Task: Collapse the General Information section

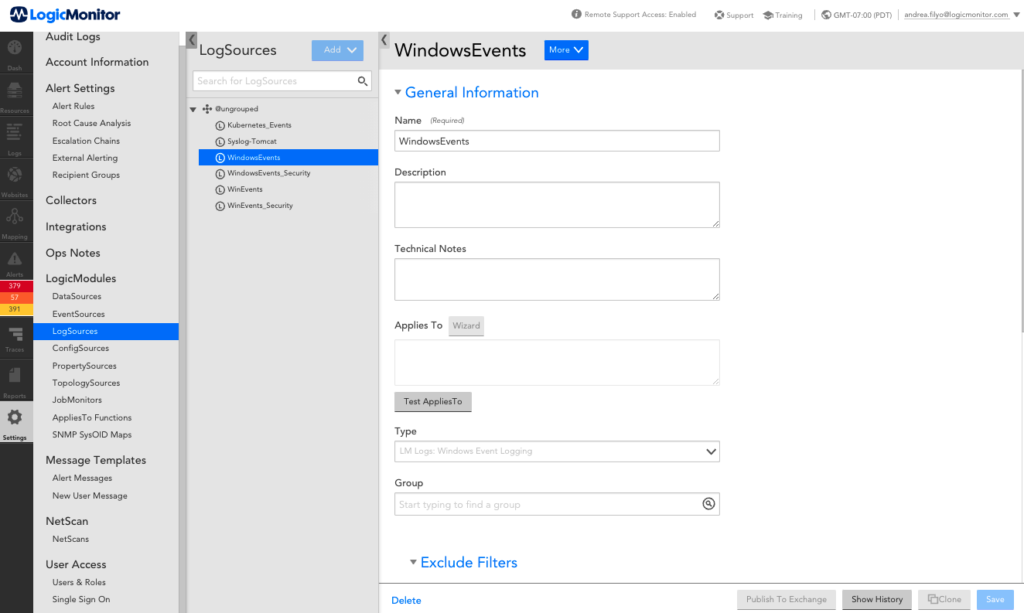Action: (398, 93)
